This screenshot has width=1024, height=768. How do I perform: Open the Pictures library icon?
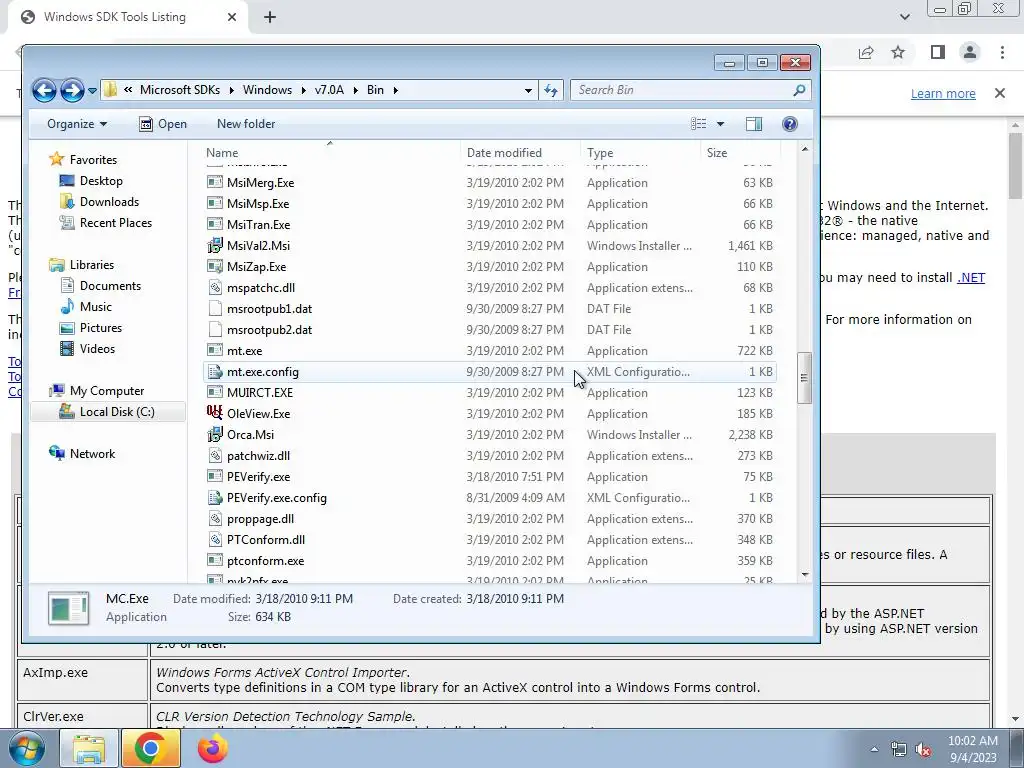67,328
